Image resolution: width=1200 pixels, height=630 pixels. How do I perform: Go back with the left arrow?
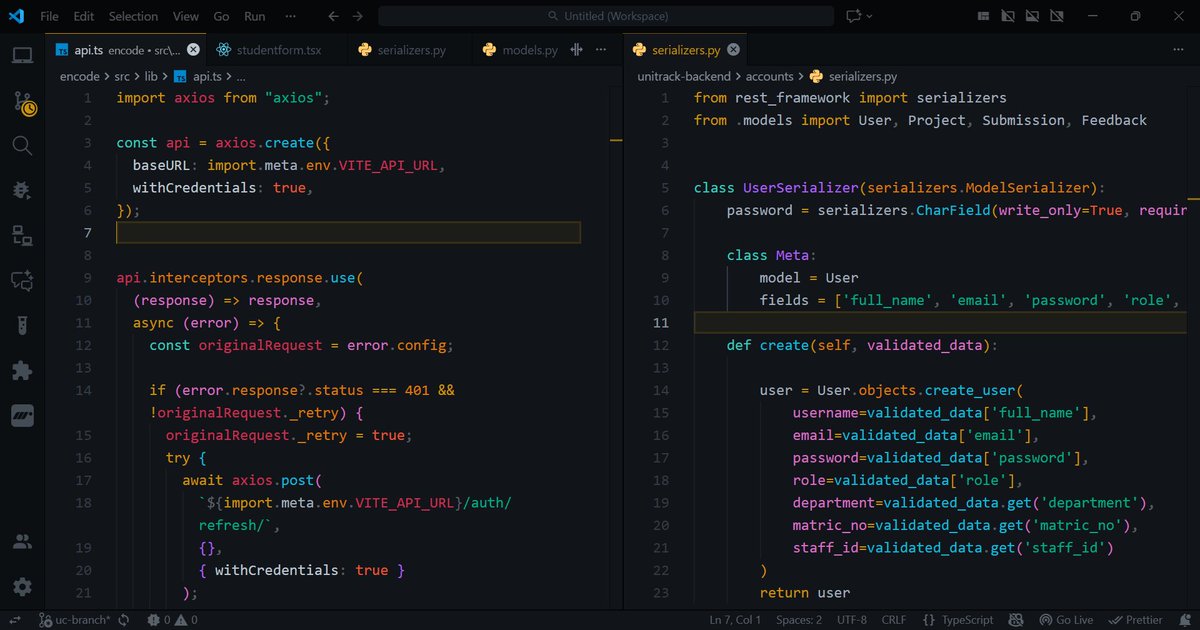point(334,16)
